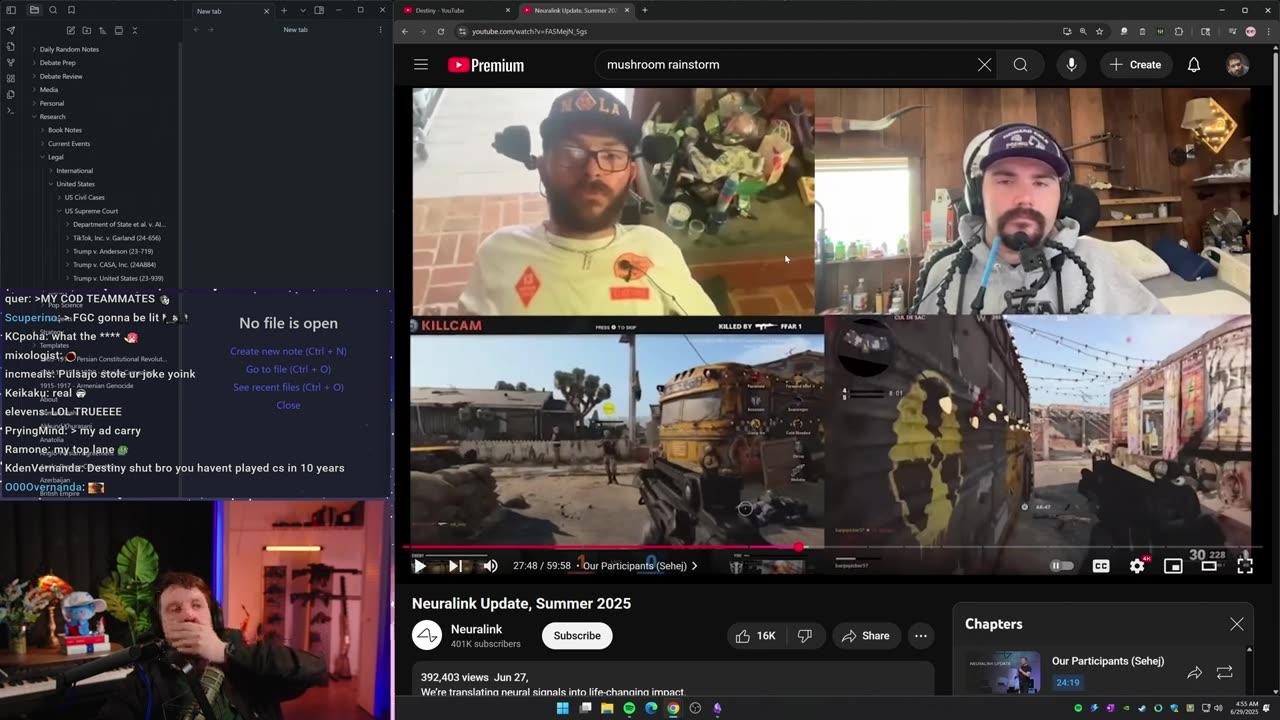
Task: Go to YouTube Premium home logo
Action: tap(486, 65)
